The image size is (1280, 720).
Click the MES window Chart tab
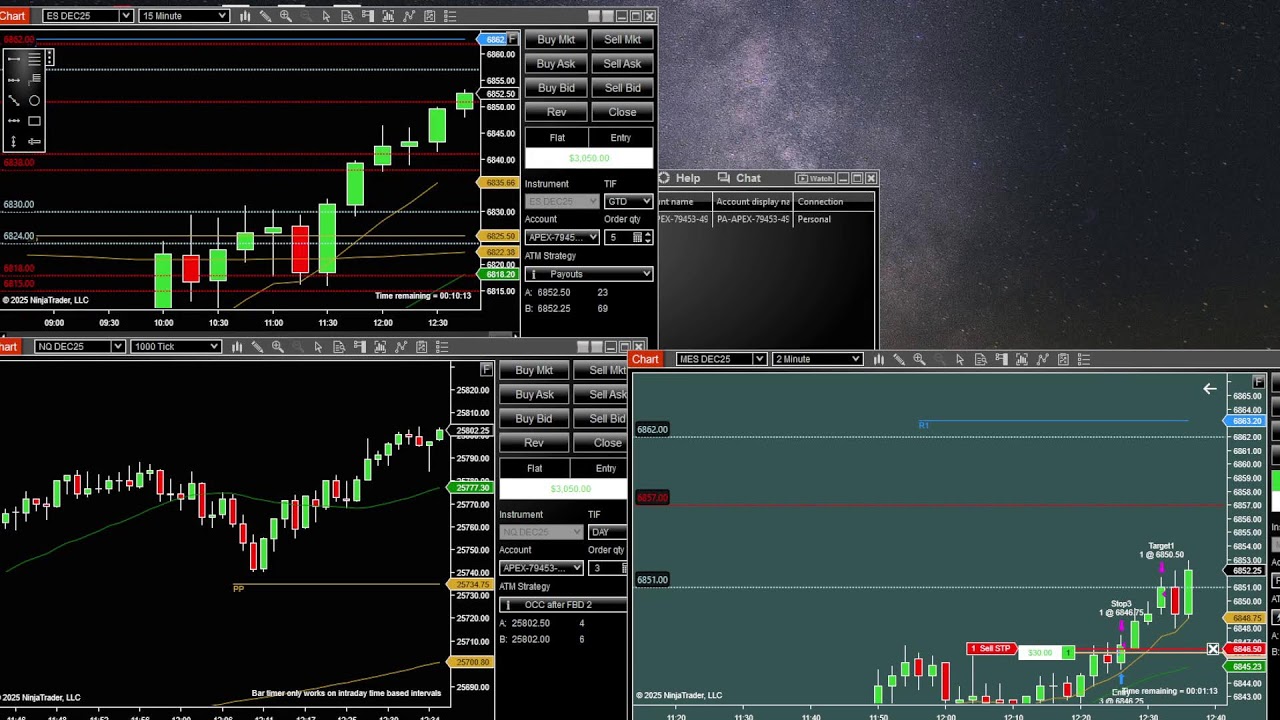pos(645,359)
